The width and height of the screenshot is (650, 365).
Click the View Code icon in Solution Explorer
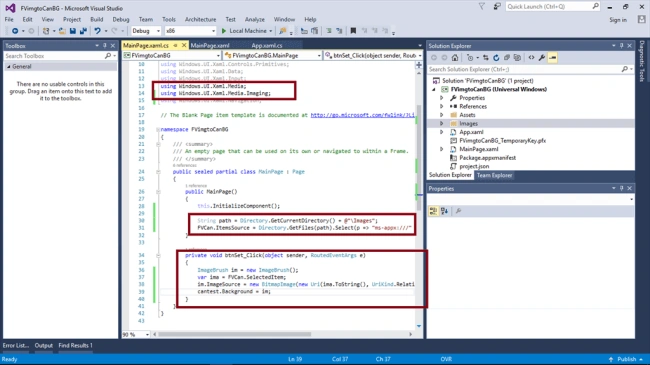pos(531,58)
